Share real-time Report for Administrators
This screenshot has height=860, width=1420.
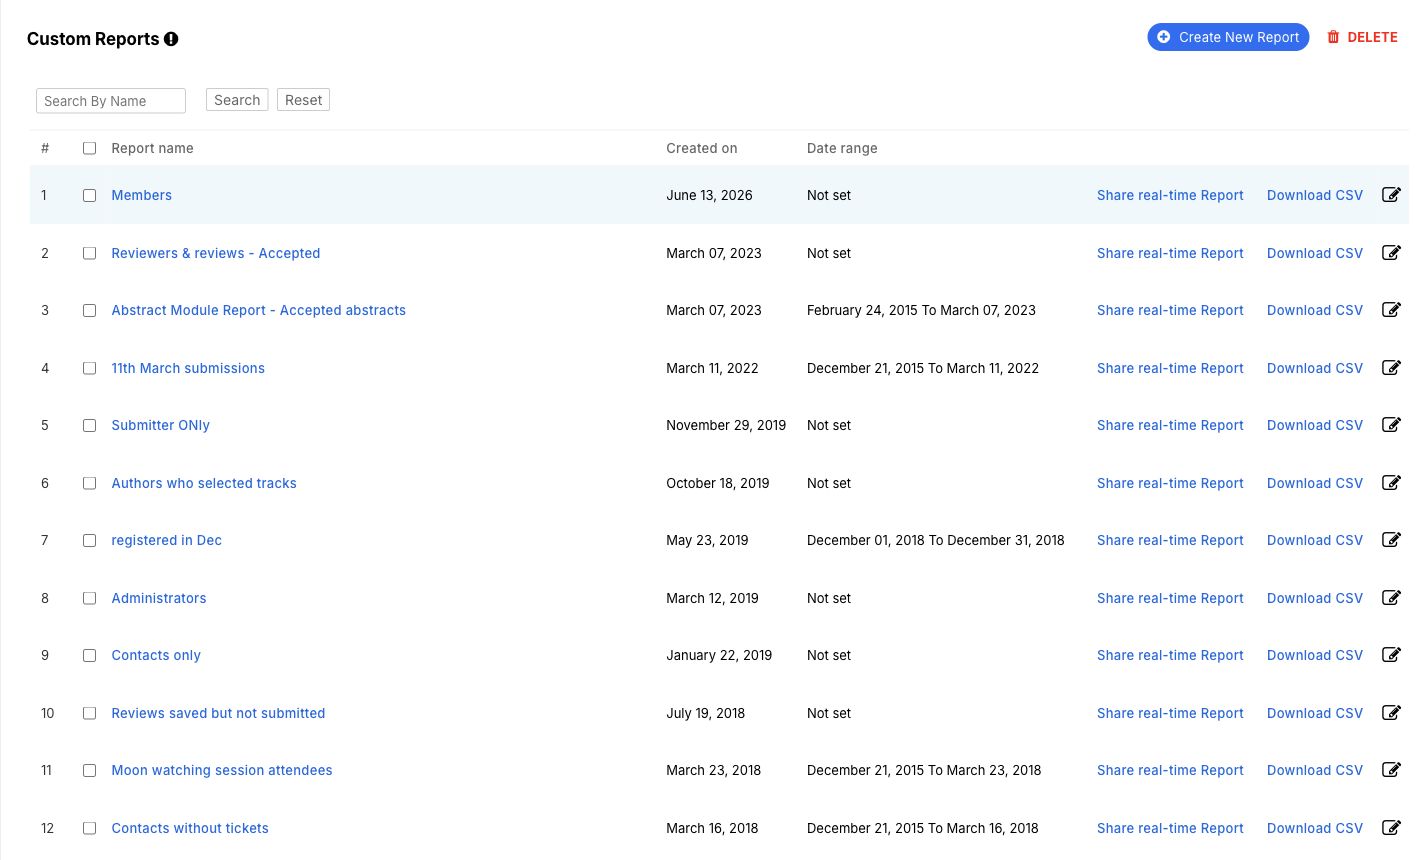click(x=1170, y=598)
